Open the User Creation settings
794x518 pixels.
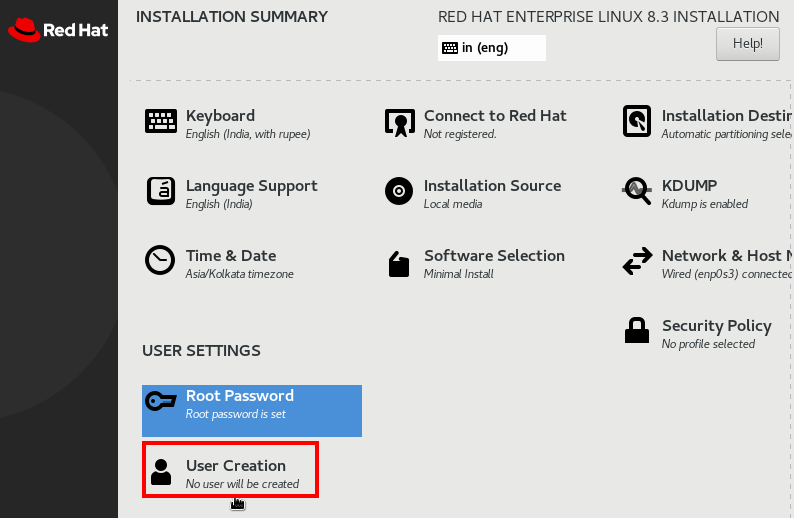(230, 470)
